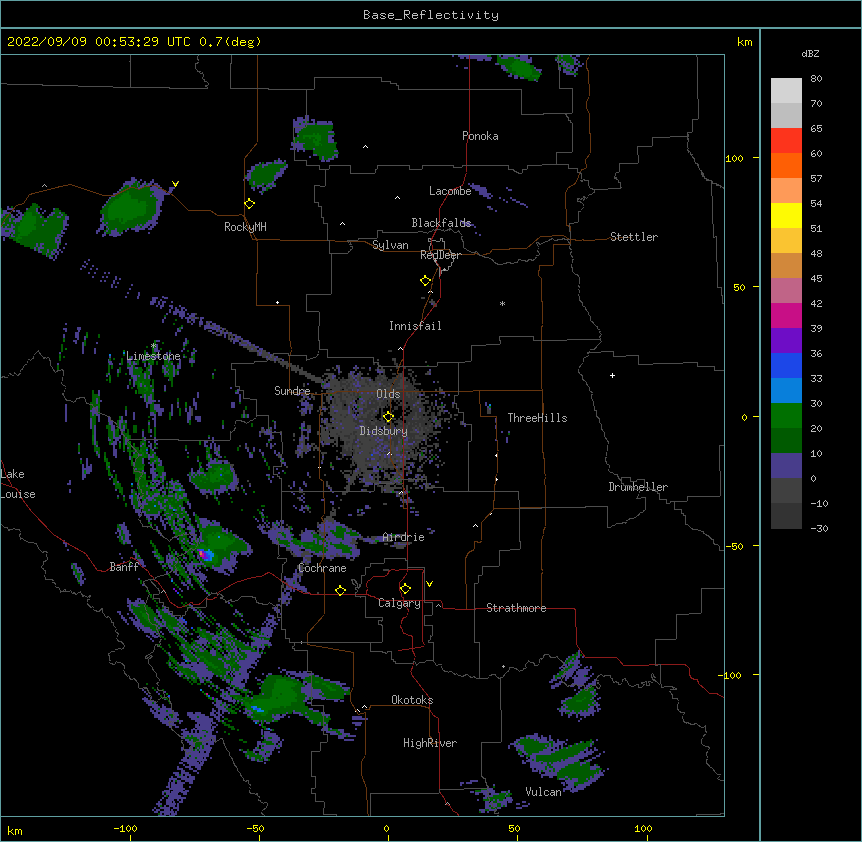Click the Calgary city label
Viewport: 862px width, 842px height.
coord(399,603)
